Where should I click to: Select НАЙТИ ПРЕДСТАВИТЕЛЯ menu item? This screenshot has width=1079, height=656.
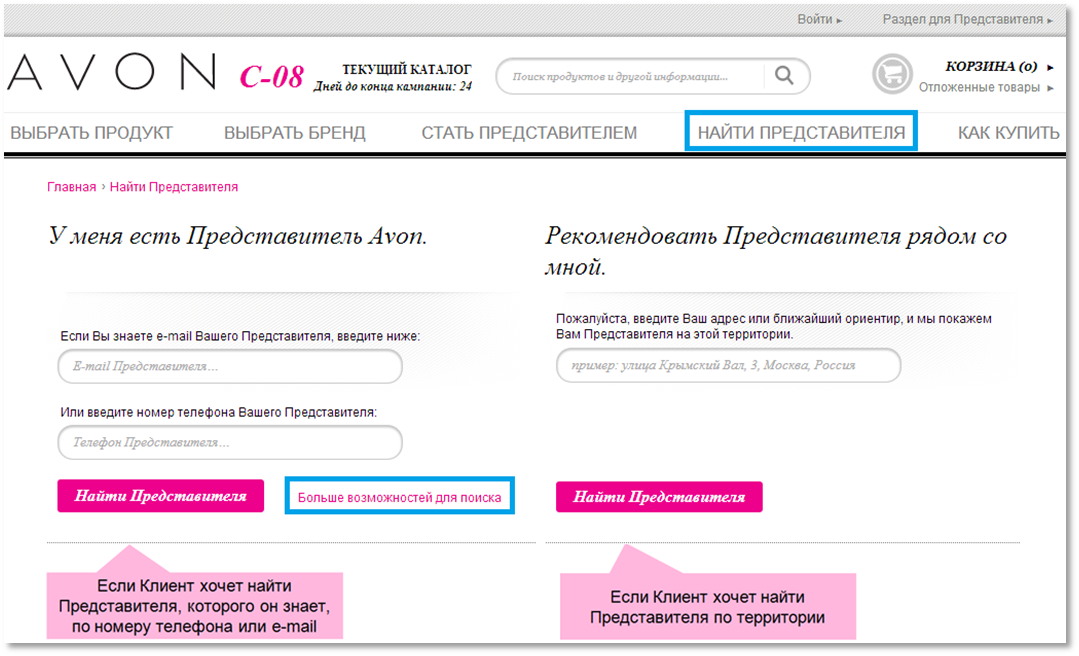(x=801, y=132)
